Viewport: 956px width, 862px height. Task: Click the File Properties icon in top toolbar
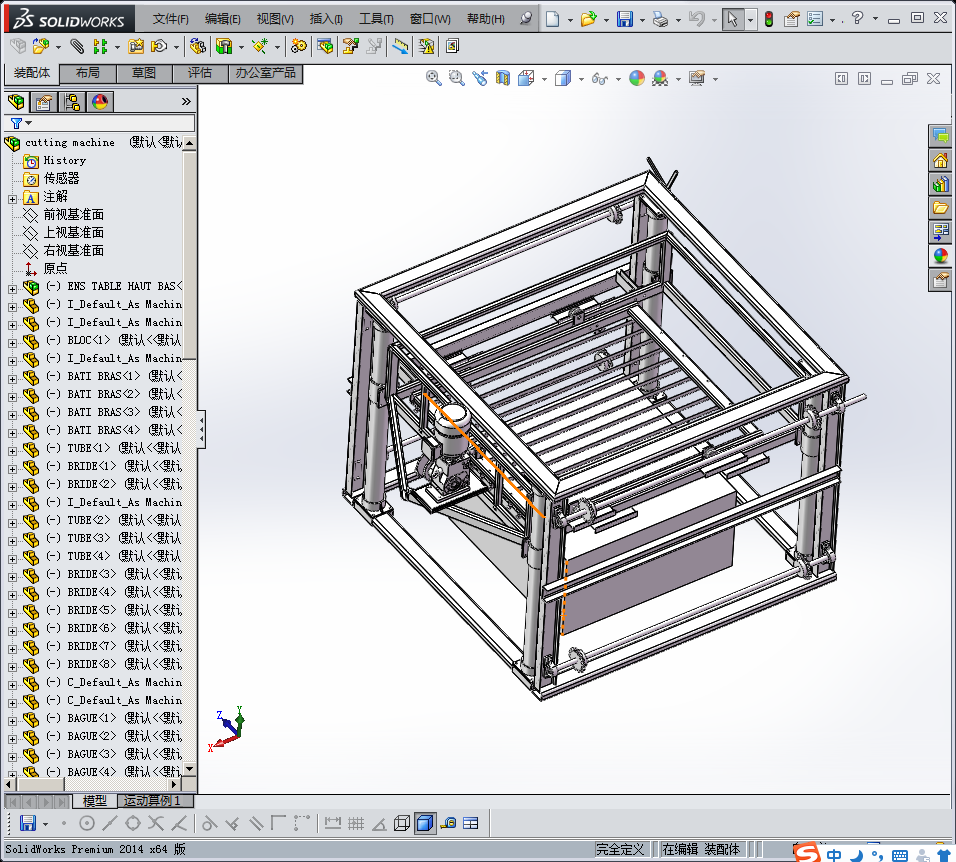[x=791, y=19]
